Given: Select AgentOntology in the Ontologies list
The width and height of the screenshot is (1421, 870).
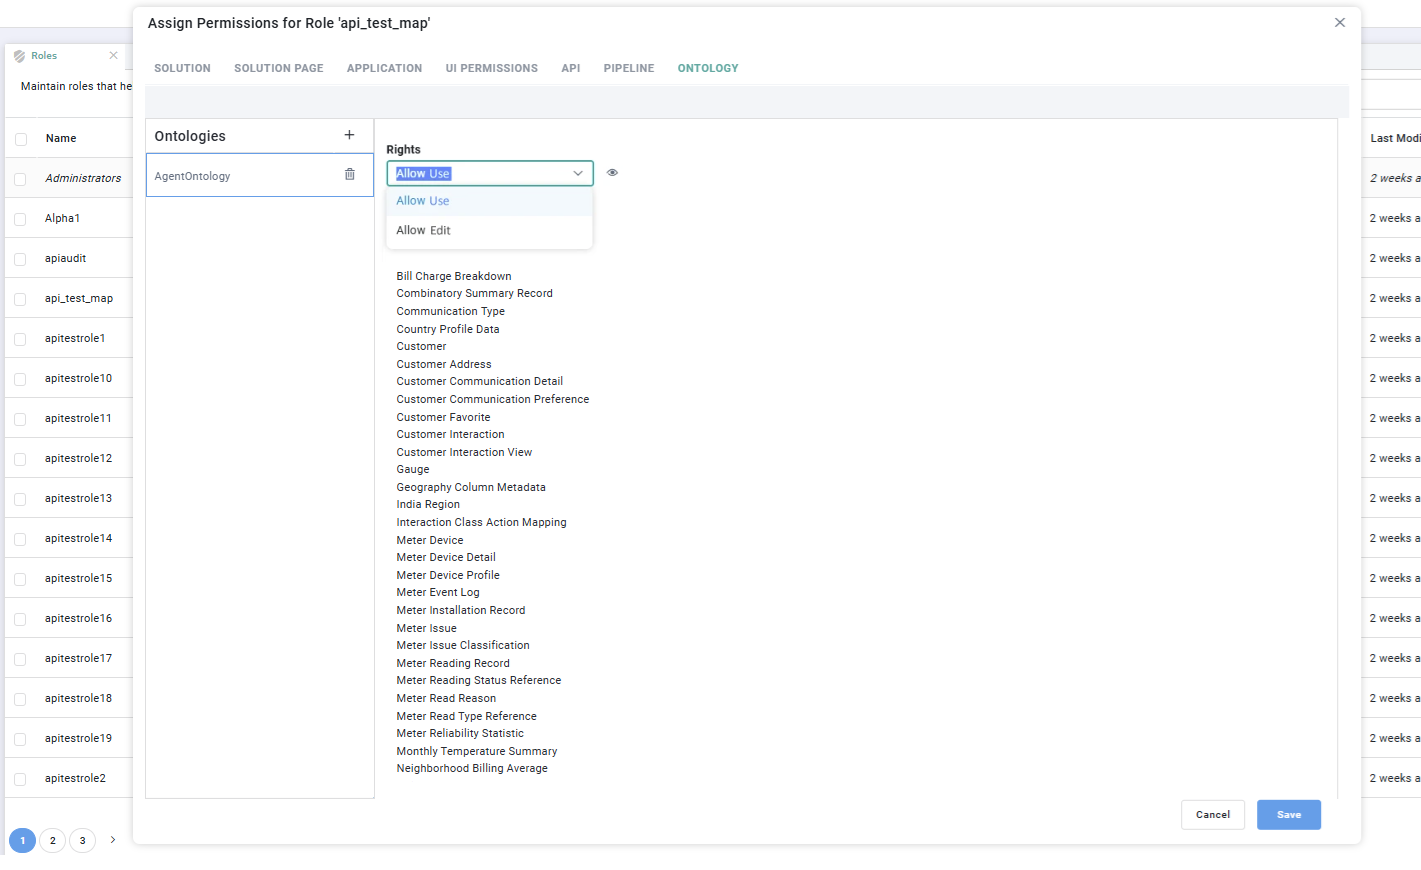Looking at the screenshot, I should (x=260, y=175).
